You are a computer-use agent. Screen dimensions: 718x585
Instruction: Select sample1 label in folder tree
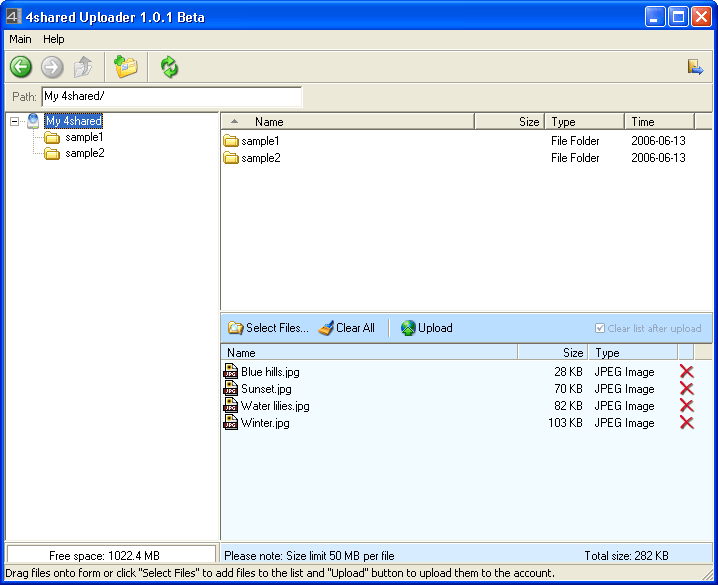[84, 137]
